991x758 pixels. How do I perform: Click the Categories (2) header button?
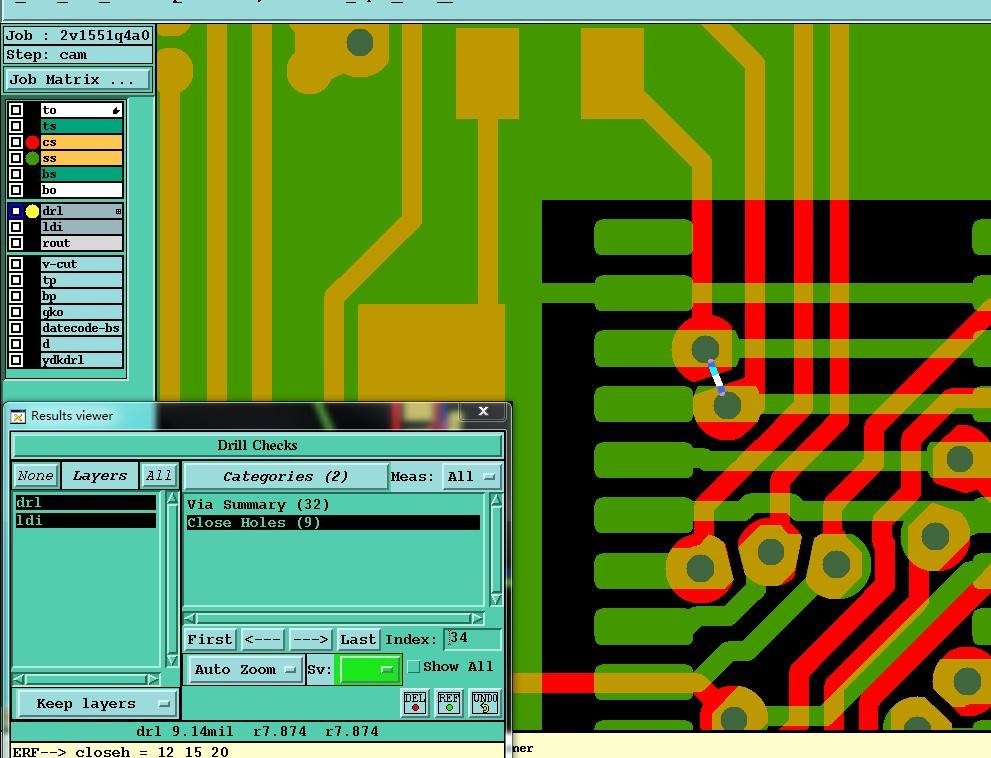click(x=285, y=477)
